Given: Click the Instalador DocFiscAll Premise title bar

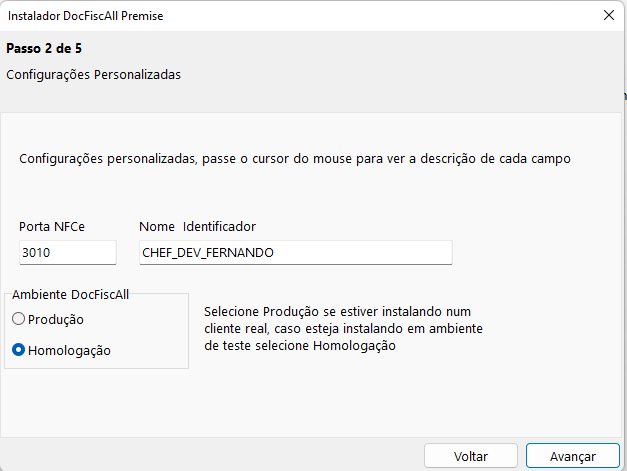Looking at the screenshot, I should tap(250, 16).
